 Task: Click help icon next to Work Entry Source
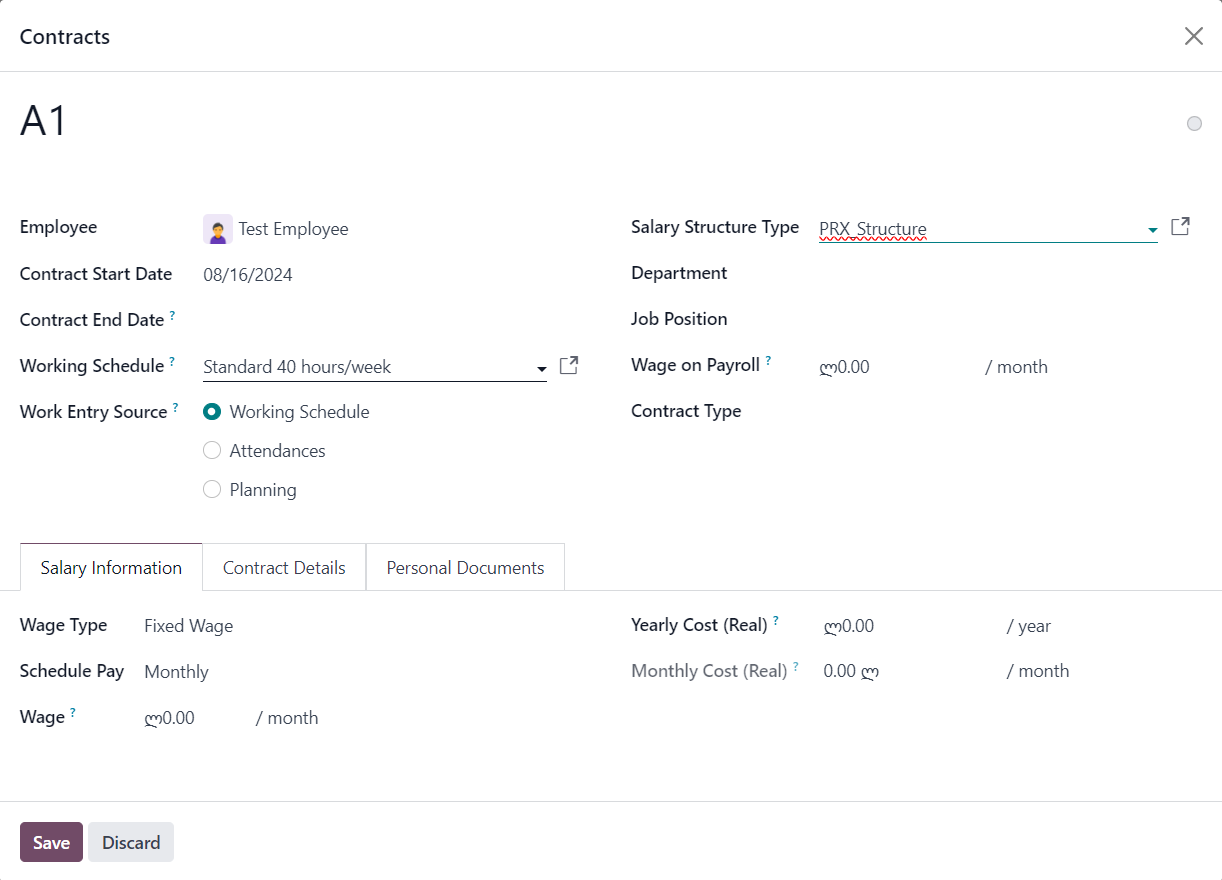pyautogui.click(x=176, y=408)
